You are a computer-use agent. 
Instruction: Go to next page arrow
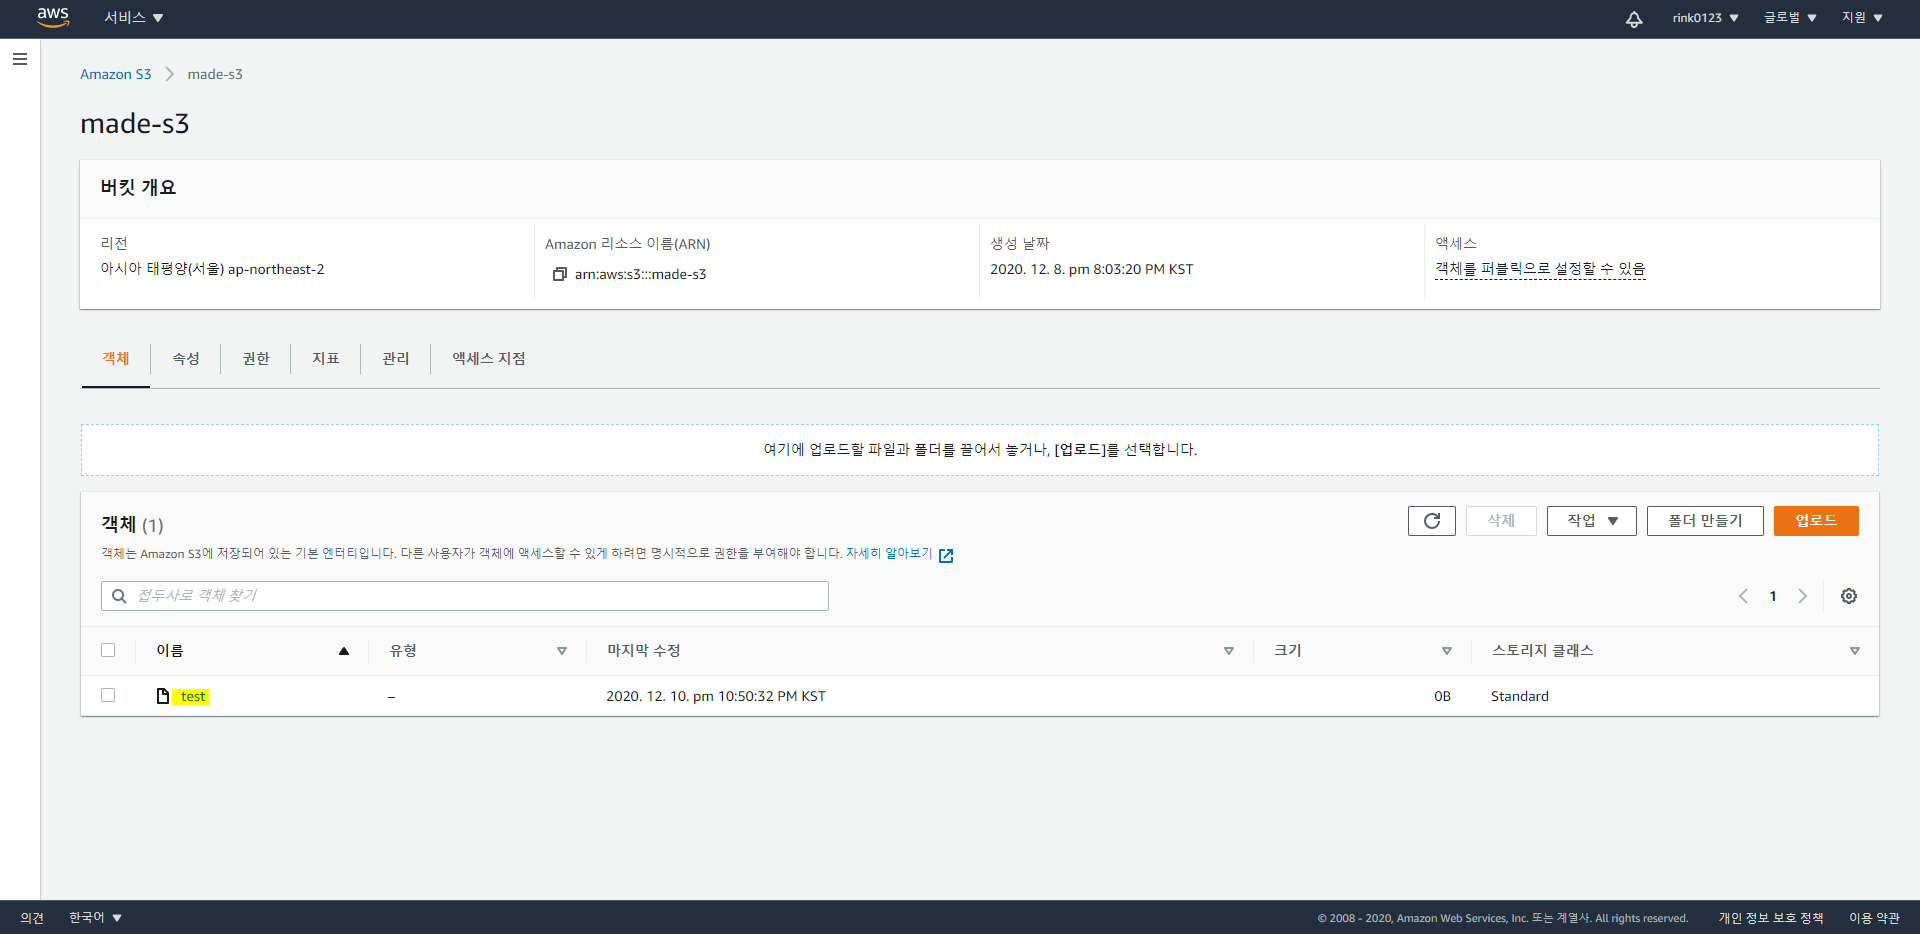click(x=1803, y=596)
